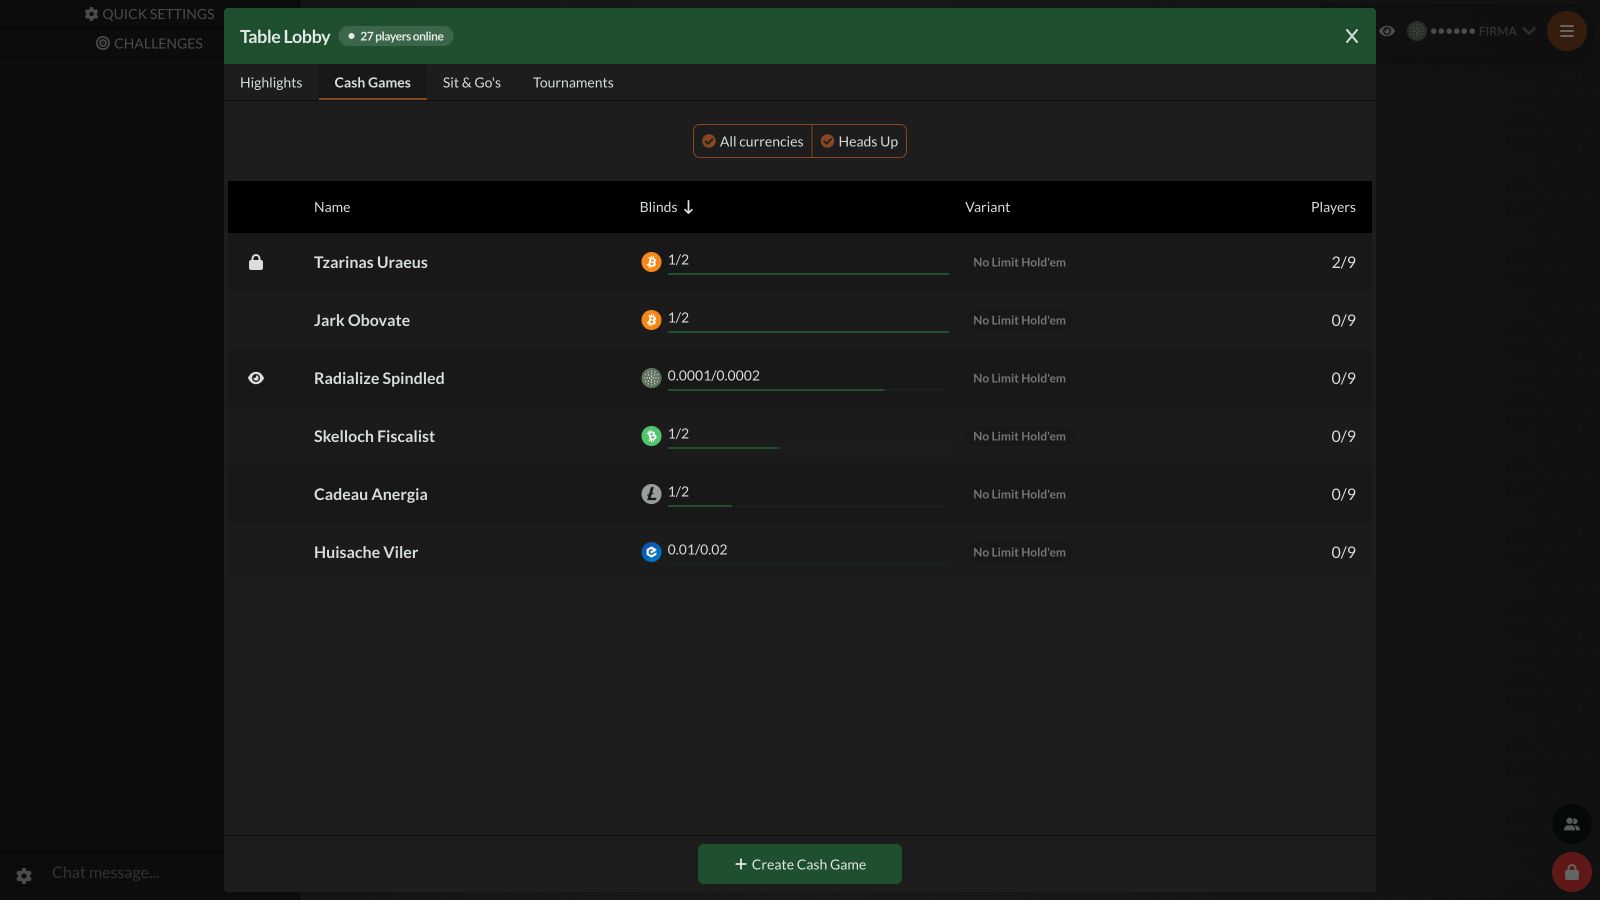
Task: Click the green blinds bar in Jark Obovate row
Action: (808, 331)
